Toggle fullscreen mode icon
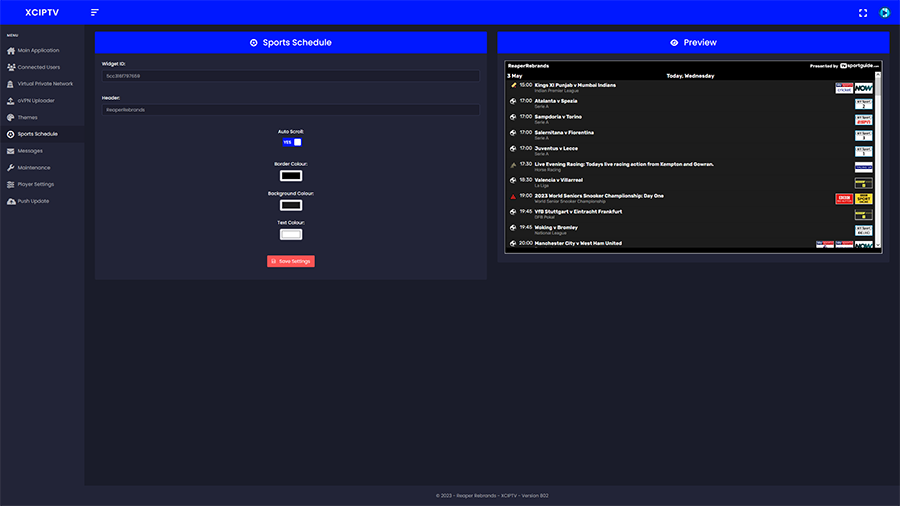This screenshot has height=506, width=900. point(863,13)
